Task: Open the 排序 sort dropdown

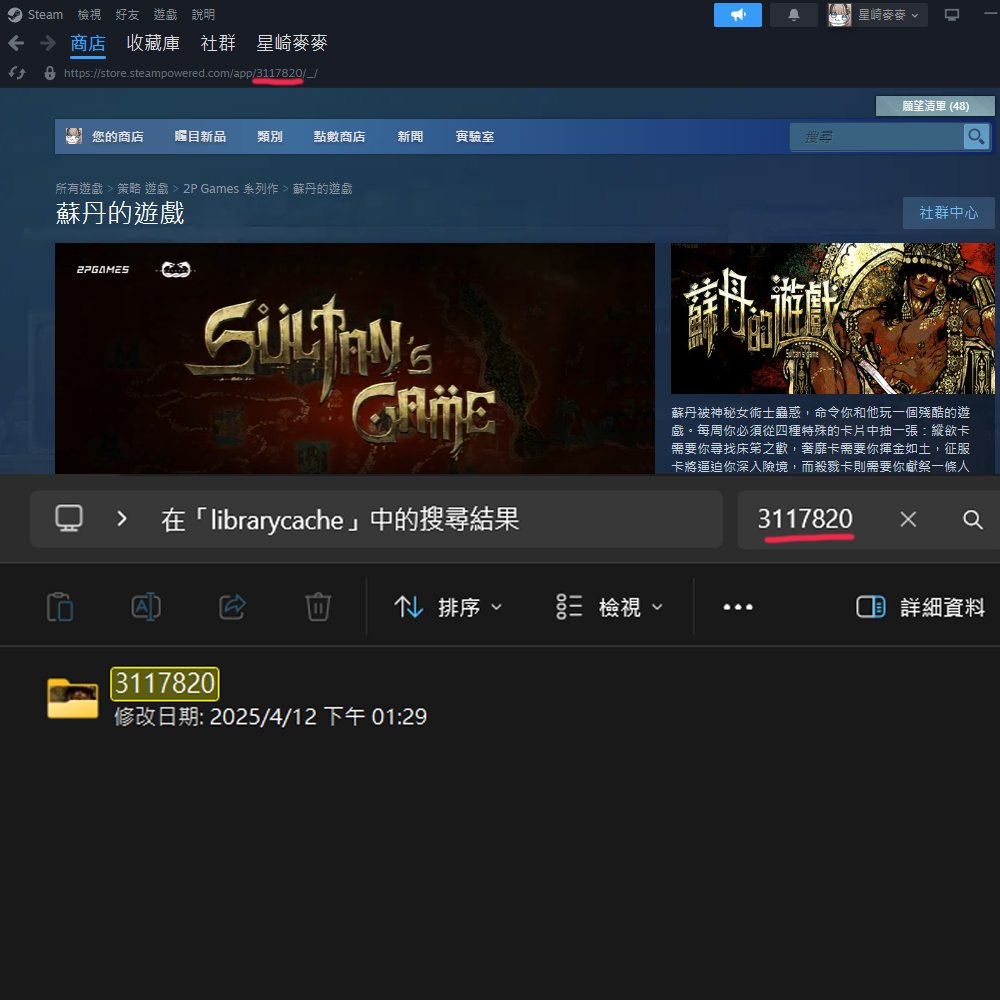Action: [x=448, y=607]
